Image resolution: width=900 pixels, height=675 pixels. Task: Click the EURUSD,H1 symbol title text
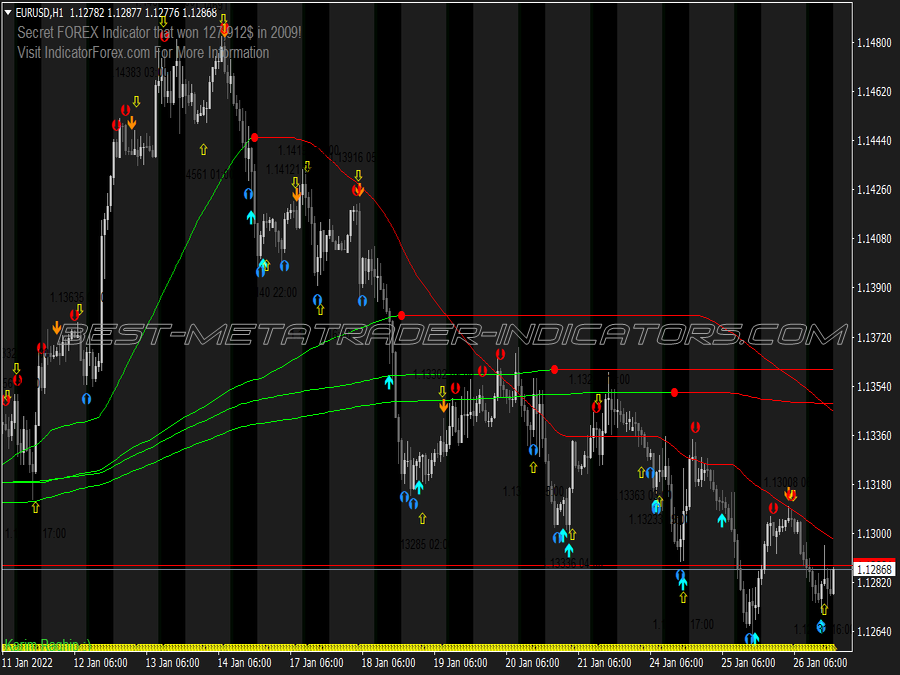point(40,12)
